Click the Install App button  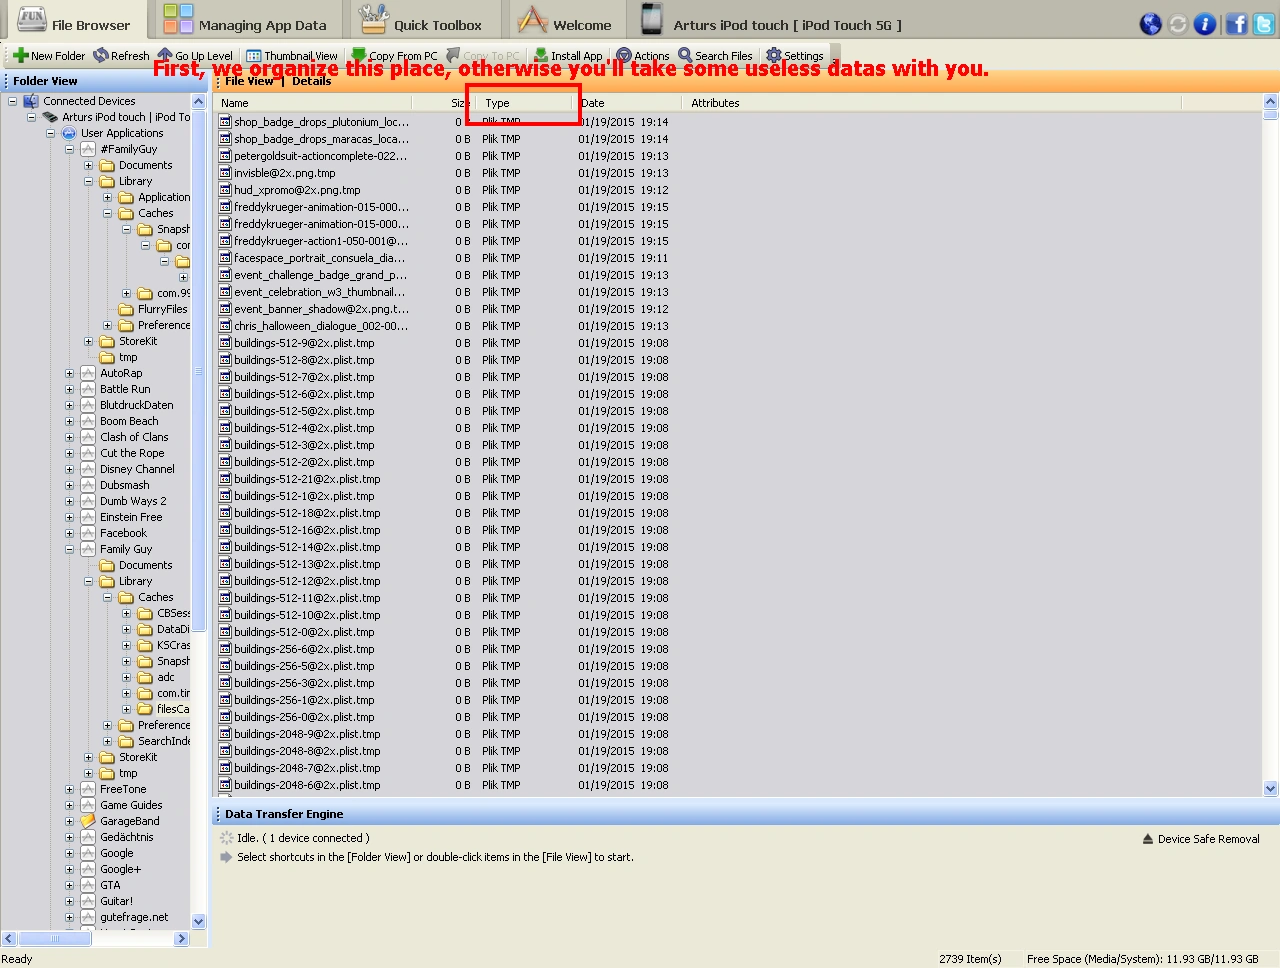(x=568, y=56)
